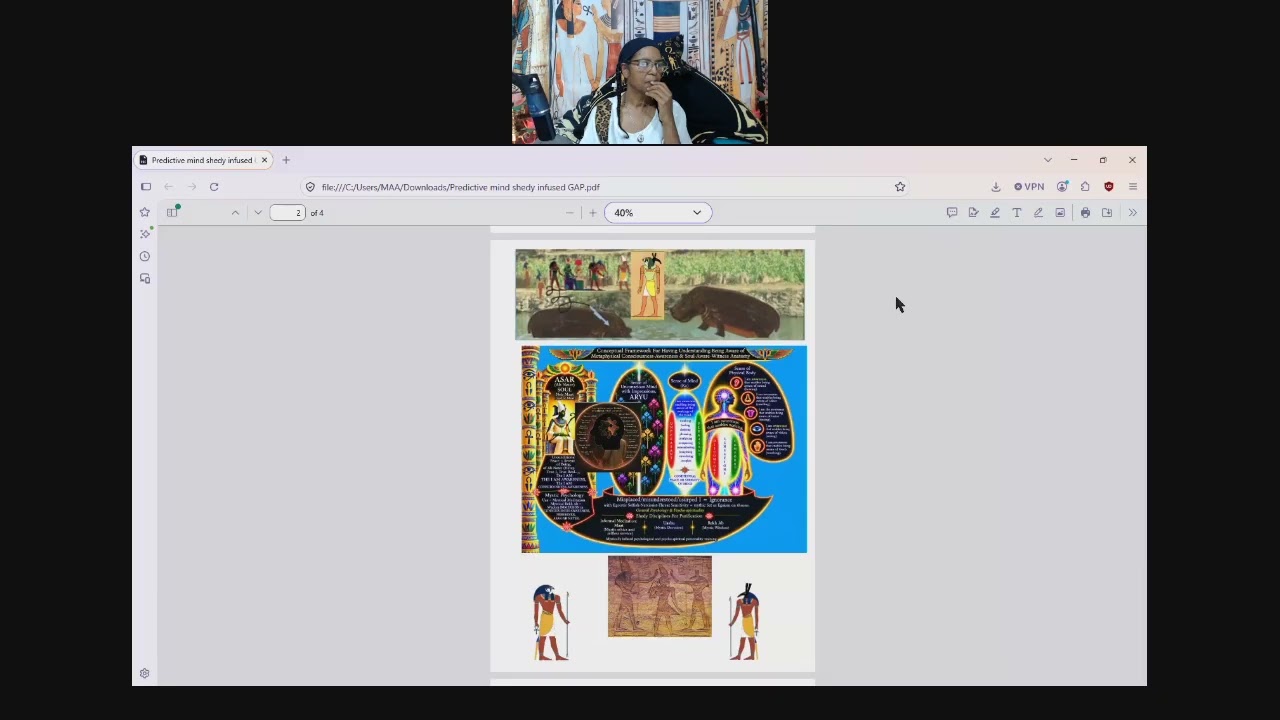Open the browser downloads panel
1280x720 pixels.
[996, 187]
